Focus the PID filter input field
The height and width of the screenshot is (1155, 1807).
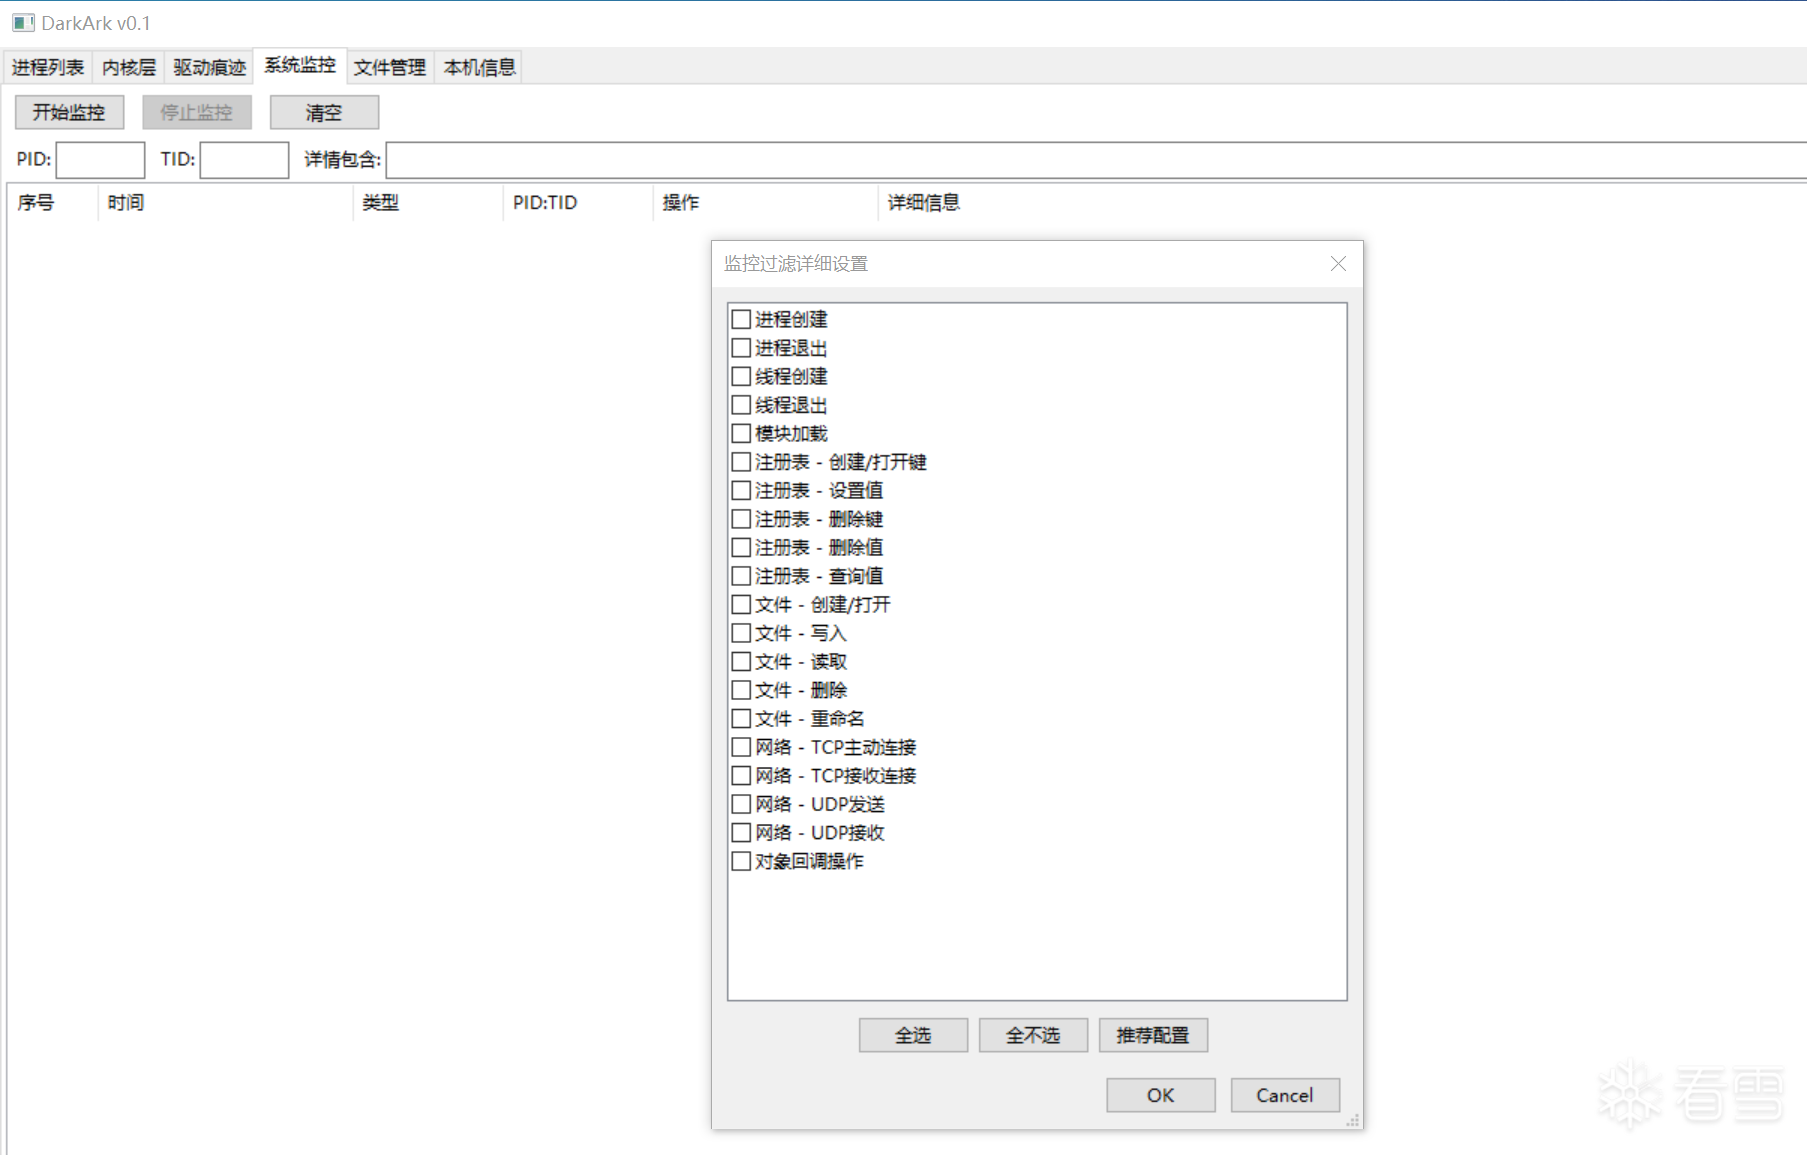click(100, 160)
